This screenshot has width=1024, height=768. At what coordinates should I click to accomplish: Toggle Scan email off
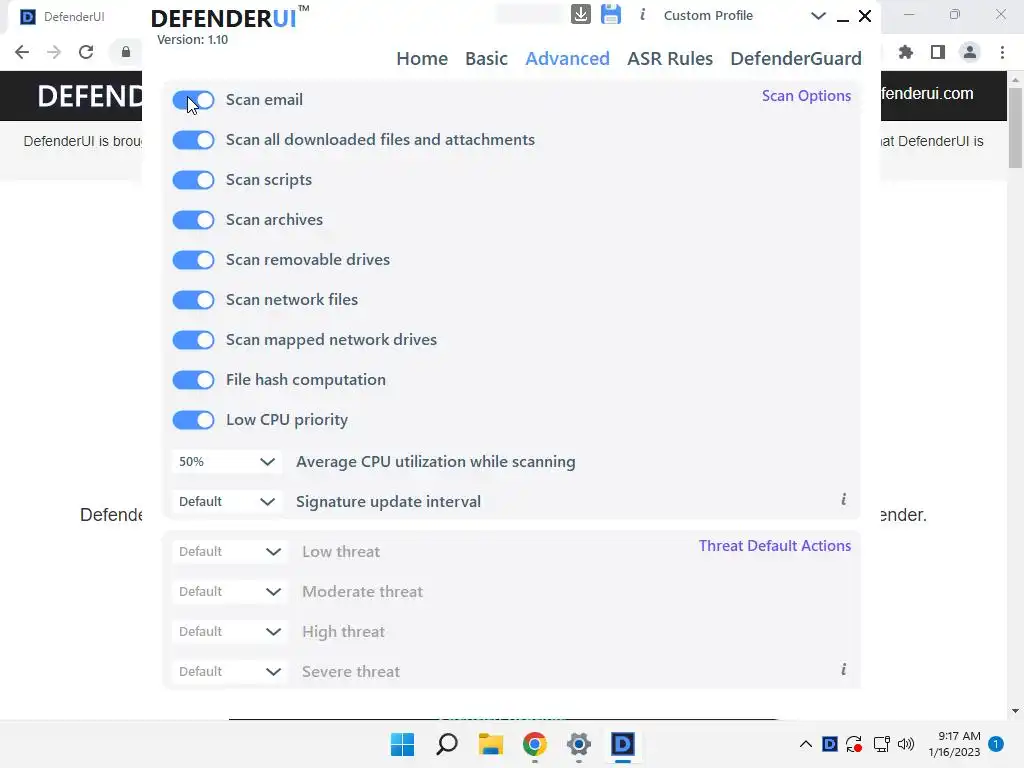point(193,100)
